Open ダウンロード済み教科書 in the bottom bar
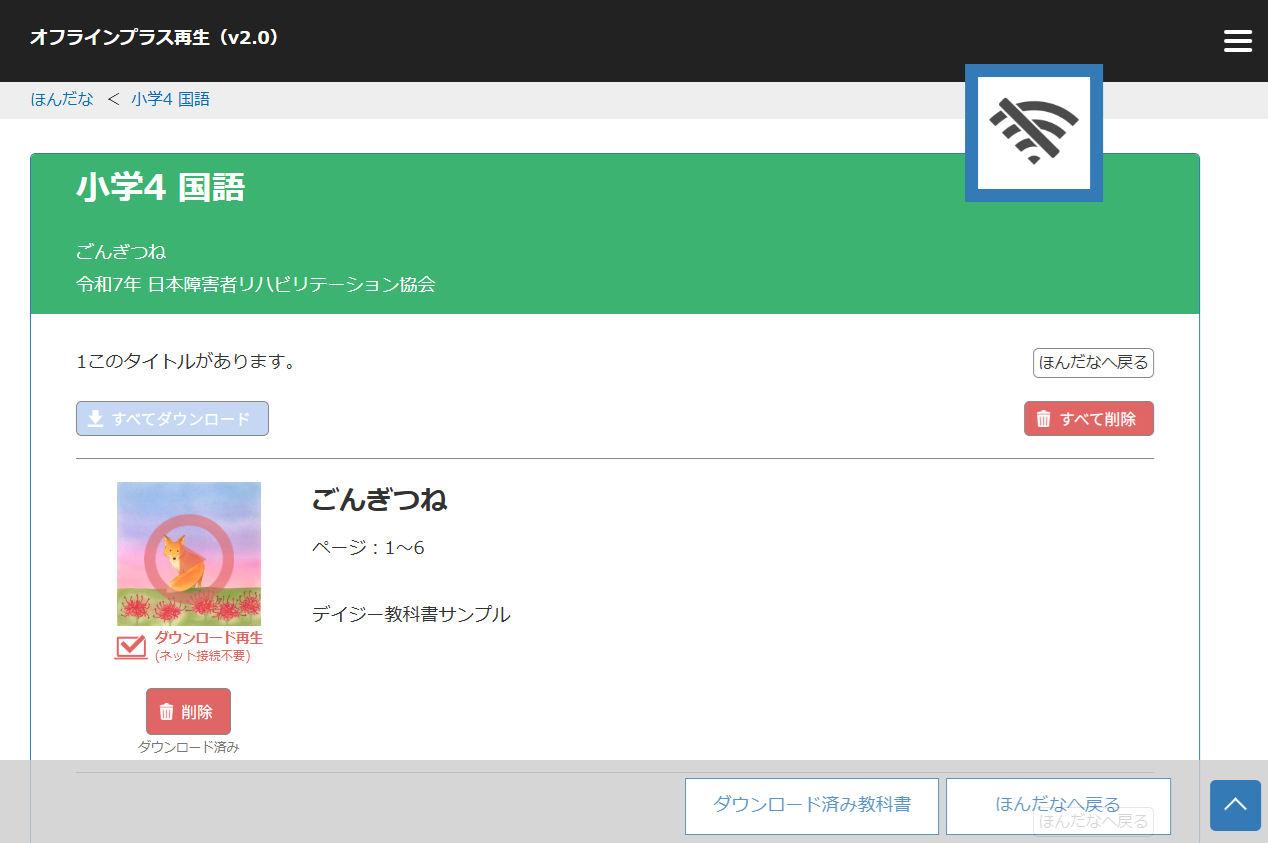The width and height of the screenshot is (1268, 843). 811,805
